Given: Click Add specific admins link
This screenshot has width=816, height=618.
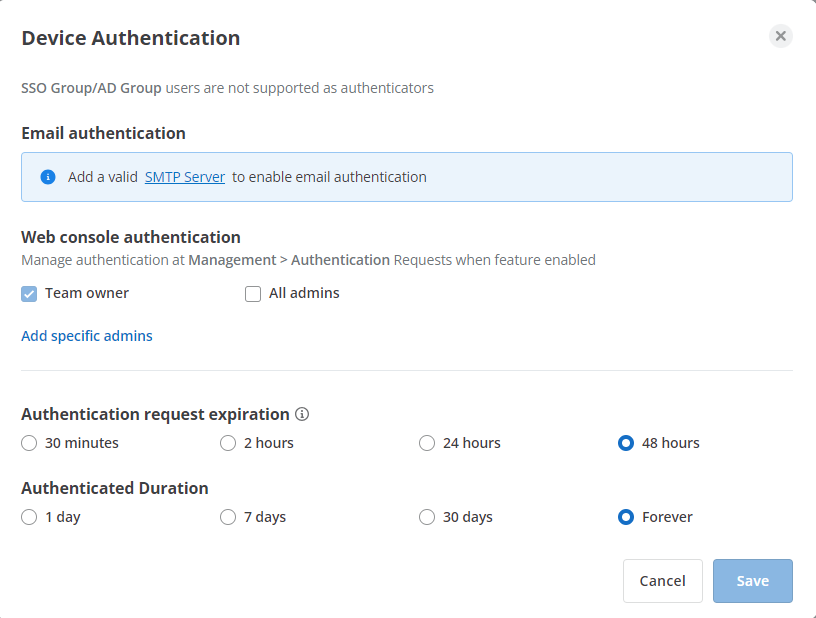Looking at the screenshot, I should (87, 336).
